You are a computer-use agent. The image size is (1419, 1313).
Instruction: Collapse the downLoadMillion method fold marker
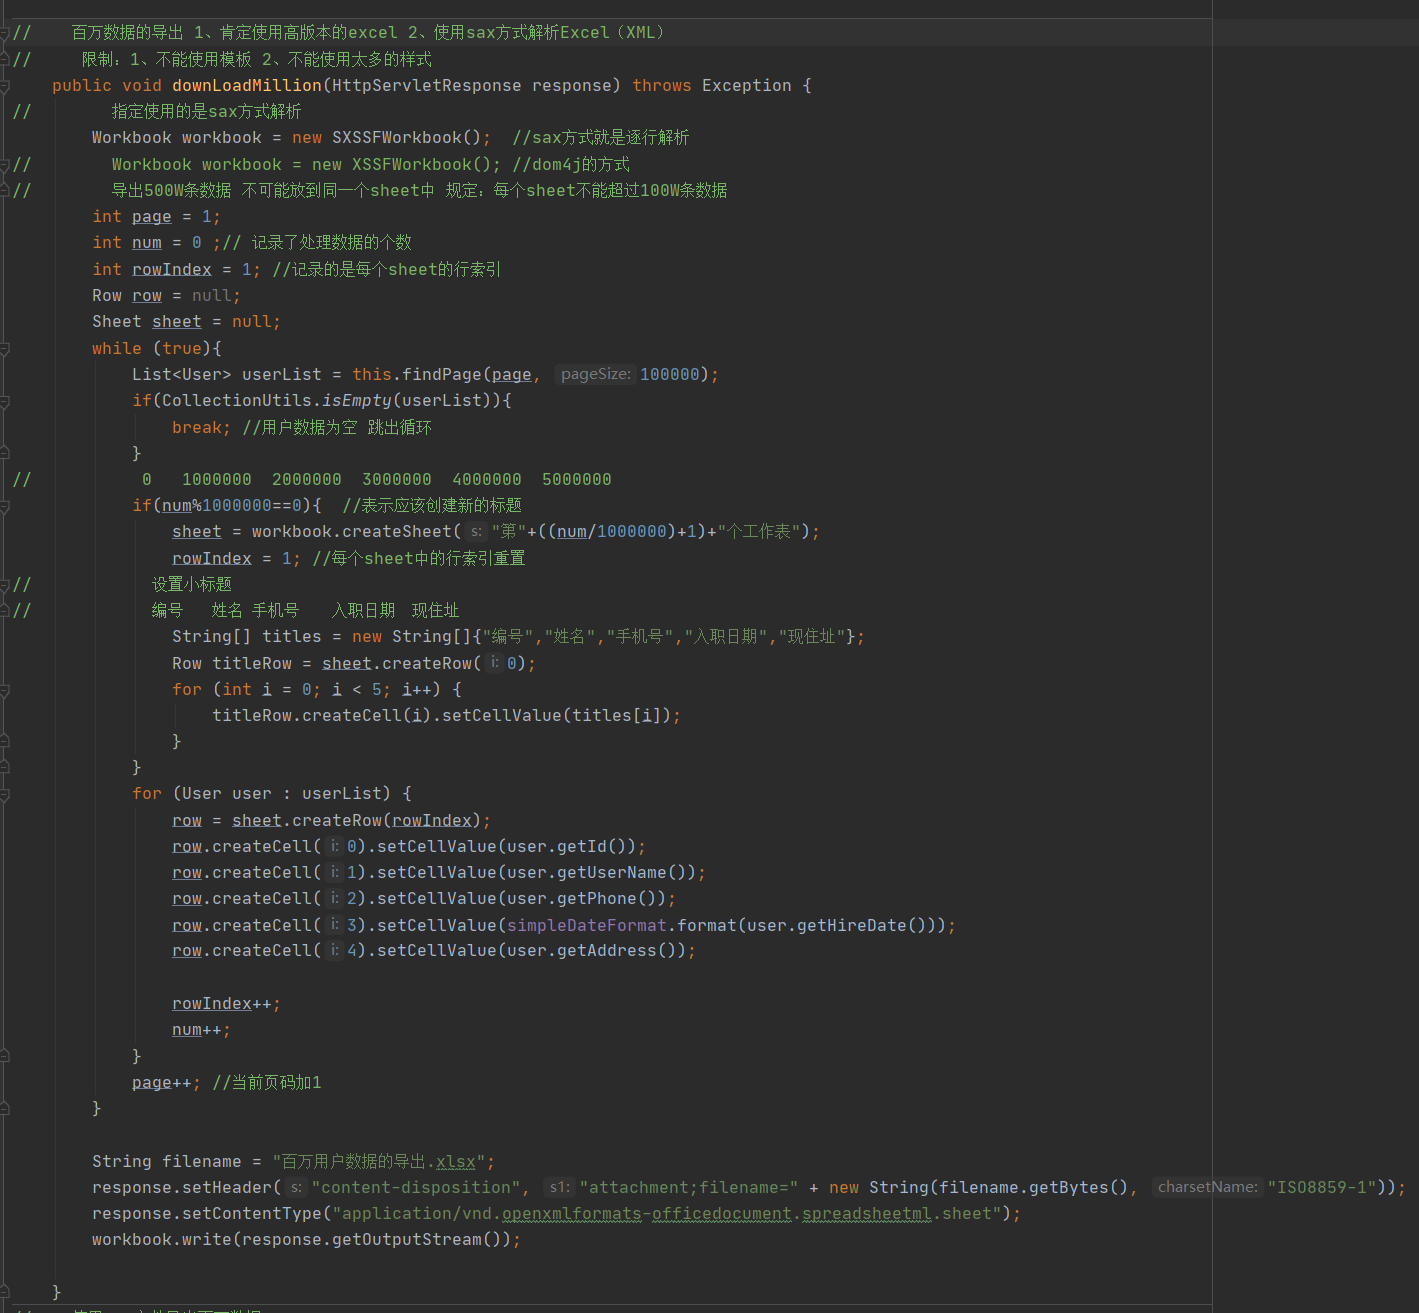[x=4, y=86]
